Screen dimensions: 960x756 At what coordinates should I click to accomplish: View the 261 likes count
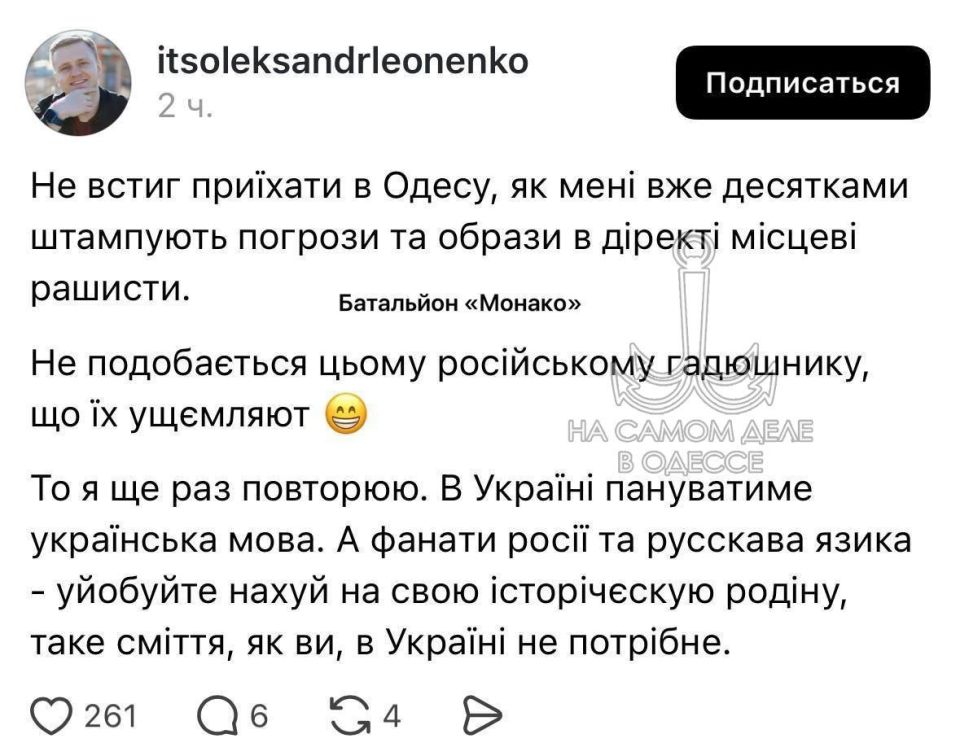(110, 716)
